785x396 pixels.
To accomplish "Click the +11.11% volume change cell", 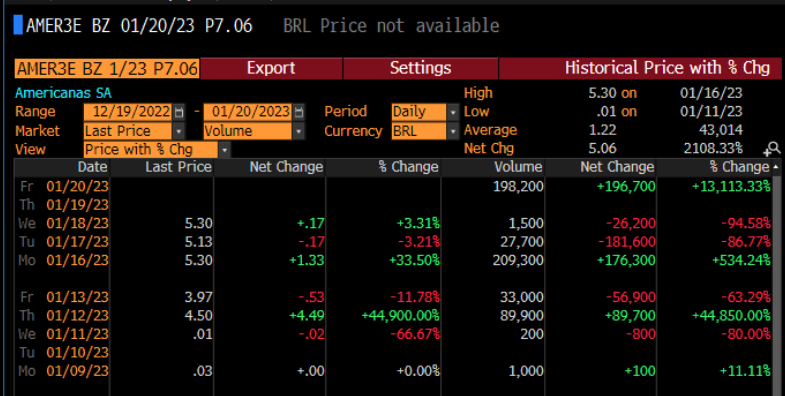I will [x=745, y=371].
